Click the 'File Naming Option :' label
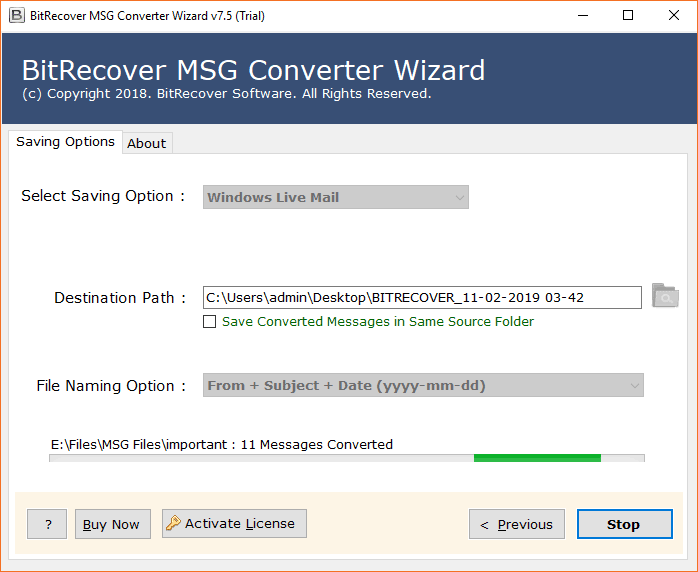Image resolution: width=698 pixels, height=572 pixels. click(111, 385)
